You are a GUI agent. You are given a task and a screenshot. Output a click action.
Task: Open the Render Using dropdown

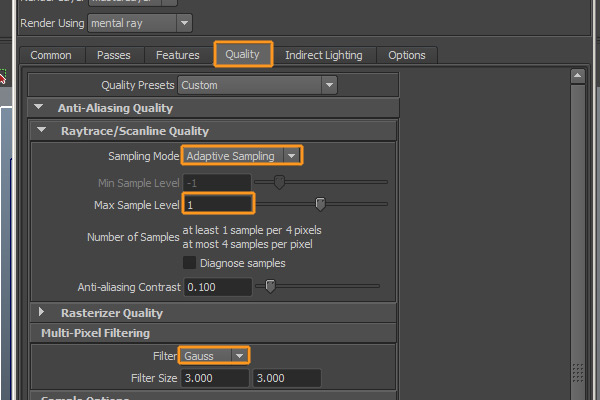point(140,23)
